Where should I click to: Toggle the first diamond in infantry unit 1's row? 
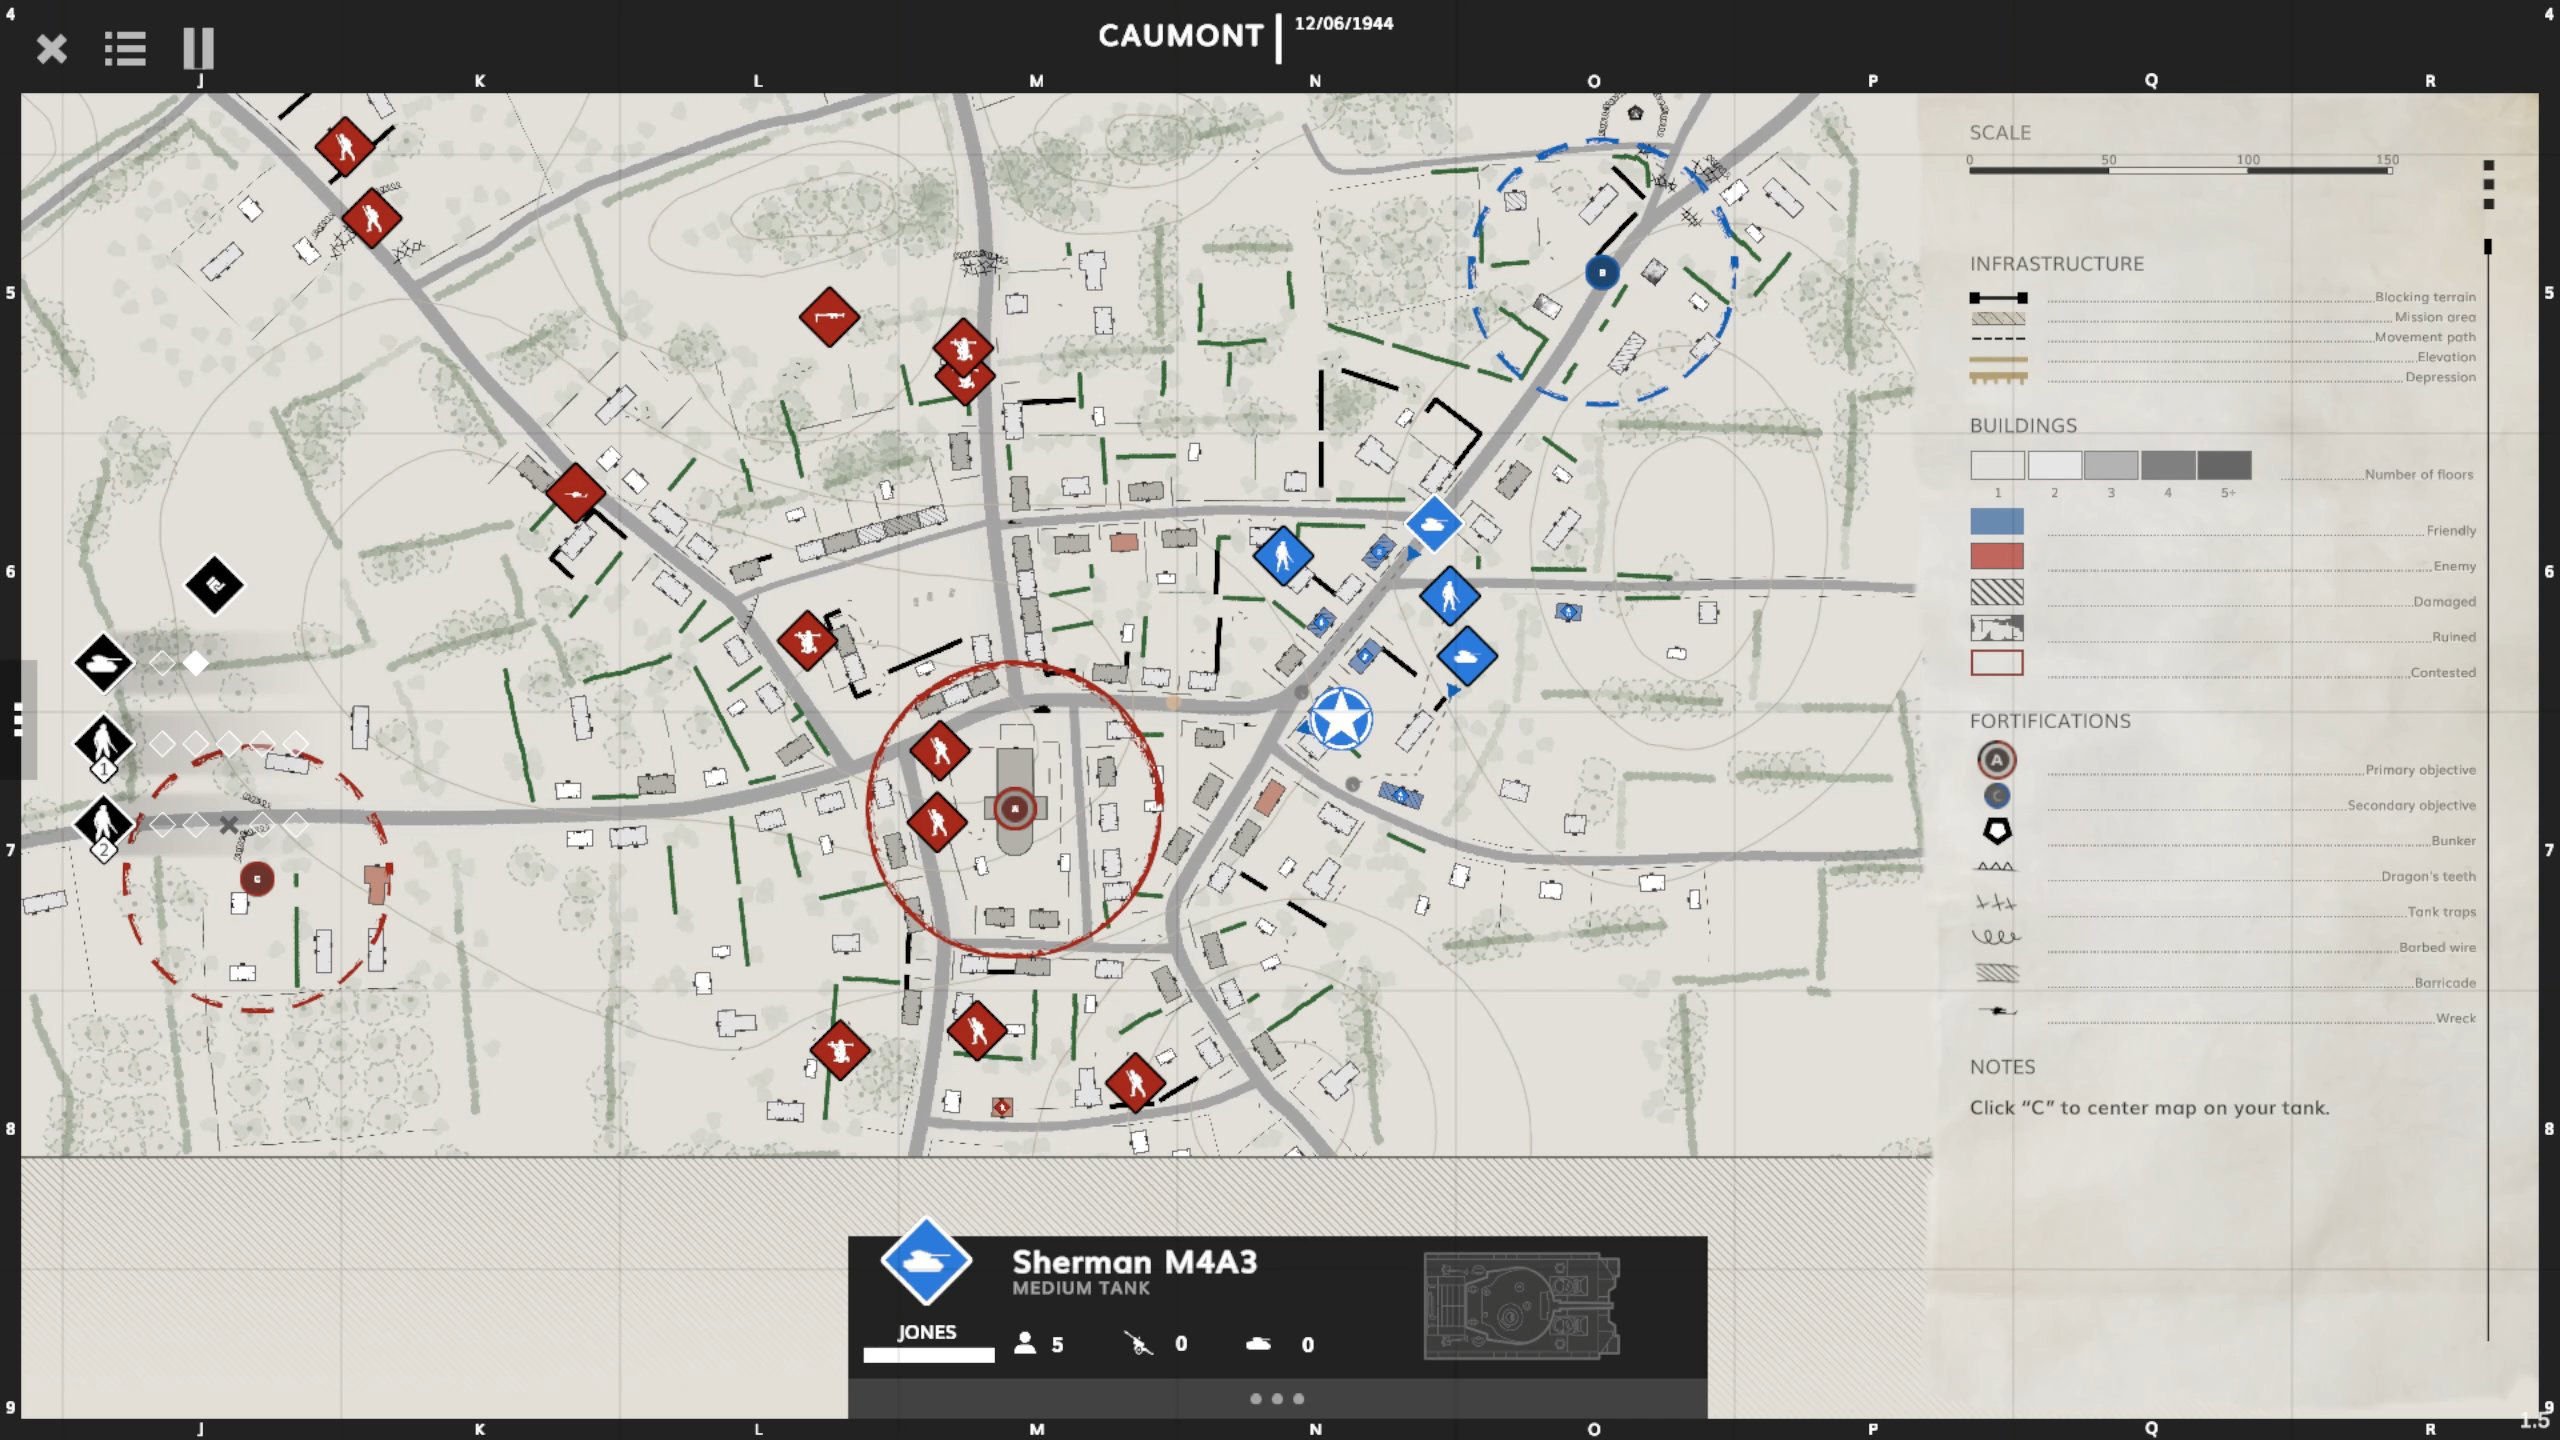click(162, 743)
